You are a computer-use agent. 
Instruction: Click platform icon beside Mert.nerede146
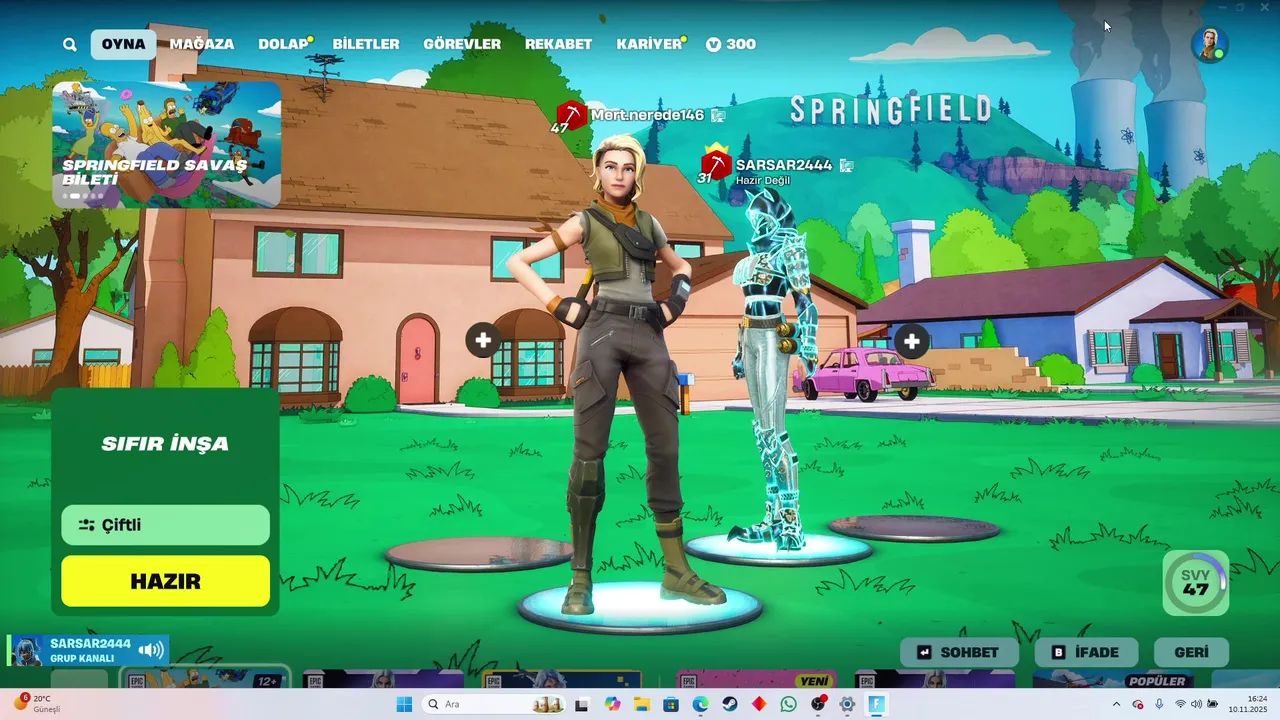[718, 115]
